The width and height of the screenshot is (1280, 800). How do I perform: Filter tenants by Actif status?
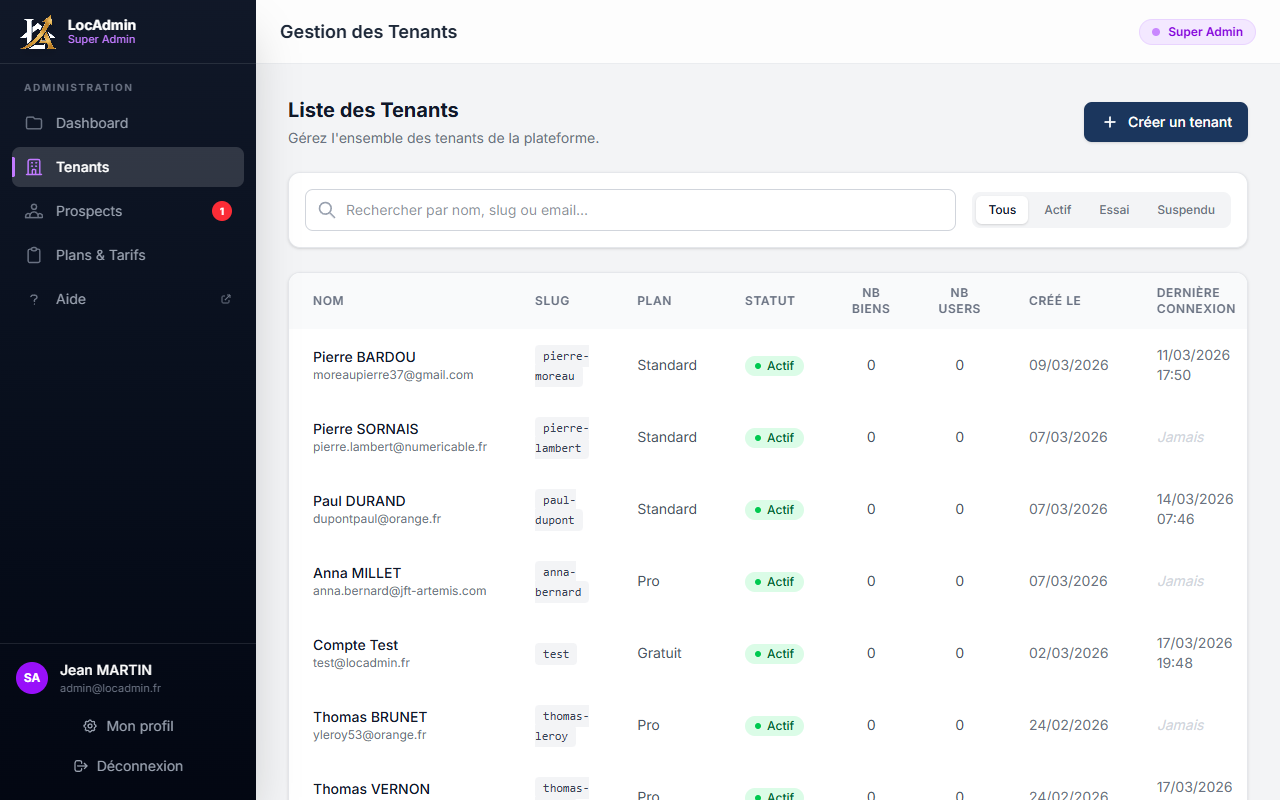pyautogui.click(x=1057, y=210)
